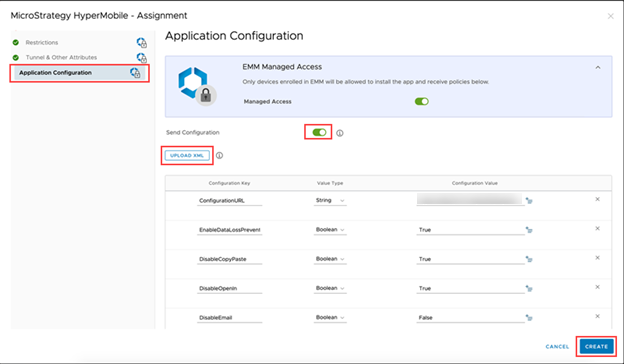Click lookup value icon for ConfigurationURL row
The height and width of the screenshot is (364, 624).
coord(529,201)
